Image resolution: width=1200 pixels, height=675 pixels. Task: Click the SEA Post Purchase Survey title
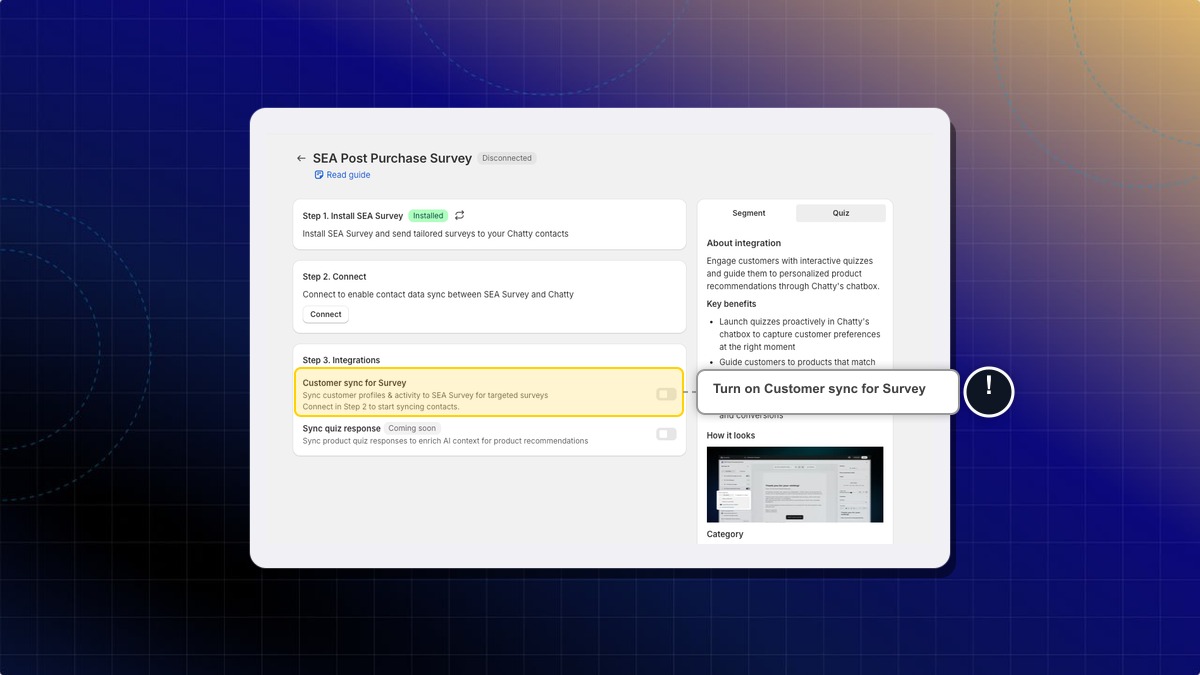coord(392,158)
